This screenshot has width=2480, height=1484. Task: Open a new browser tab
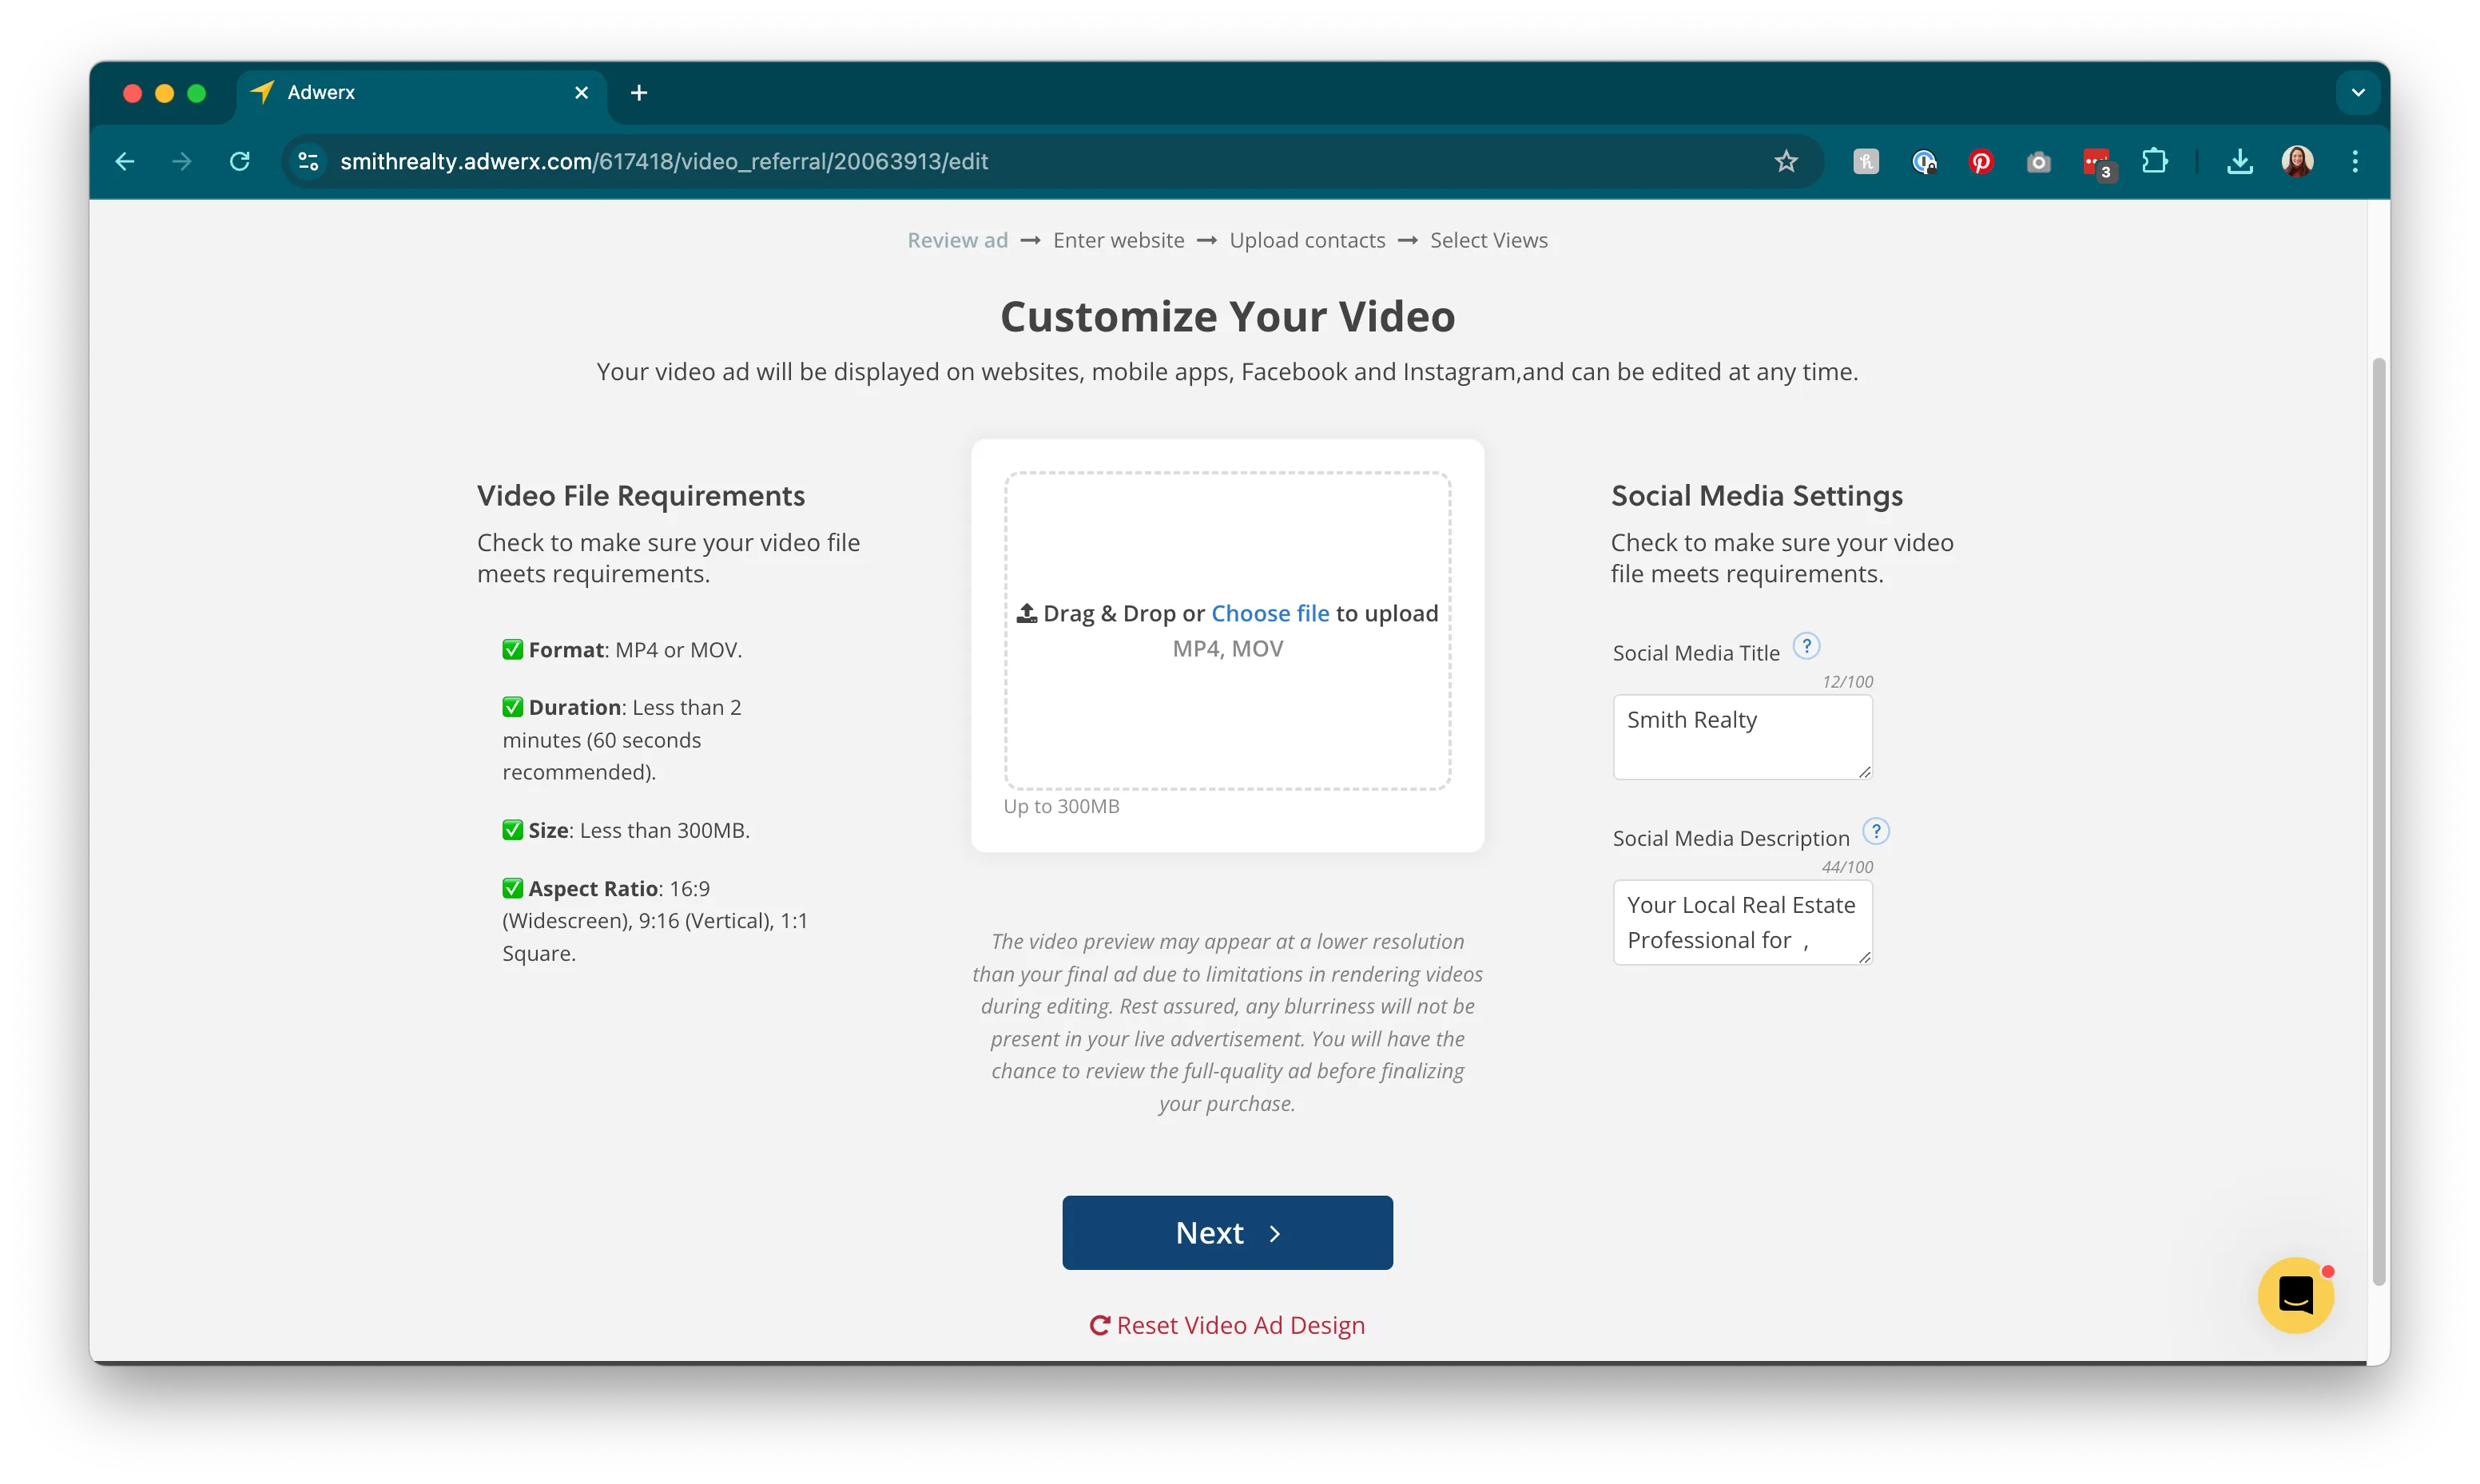point(639,93)
